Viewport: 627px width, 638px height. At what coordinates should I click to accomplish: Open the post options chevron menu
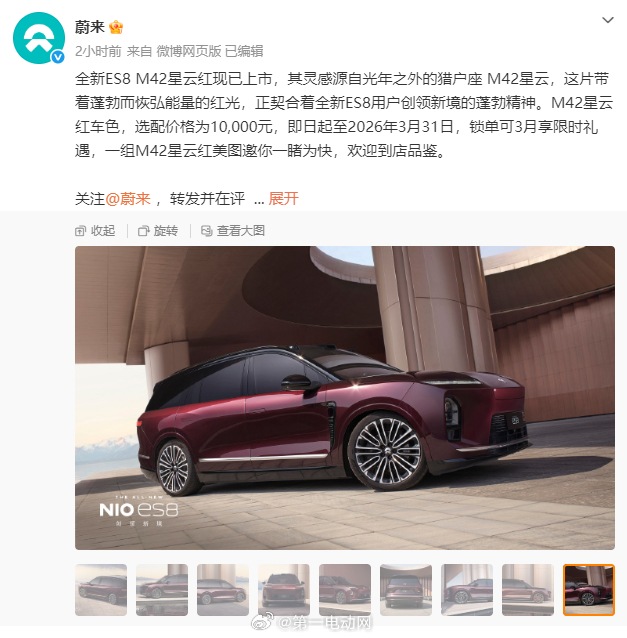pos(607,20)
